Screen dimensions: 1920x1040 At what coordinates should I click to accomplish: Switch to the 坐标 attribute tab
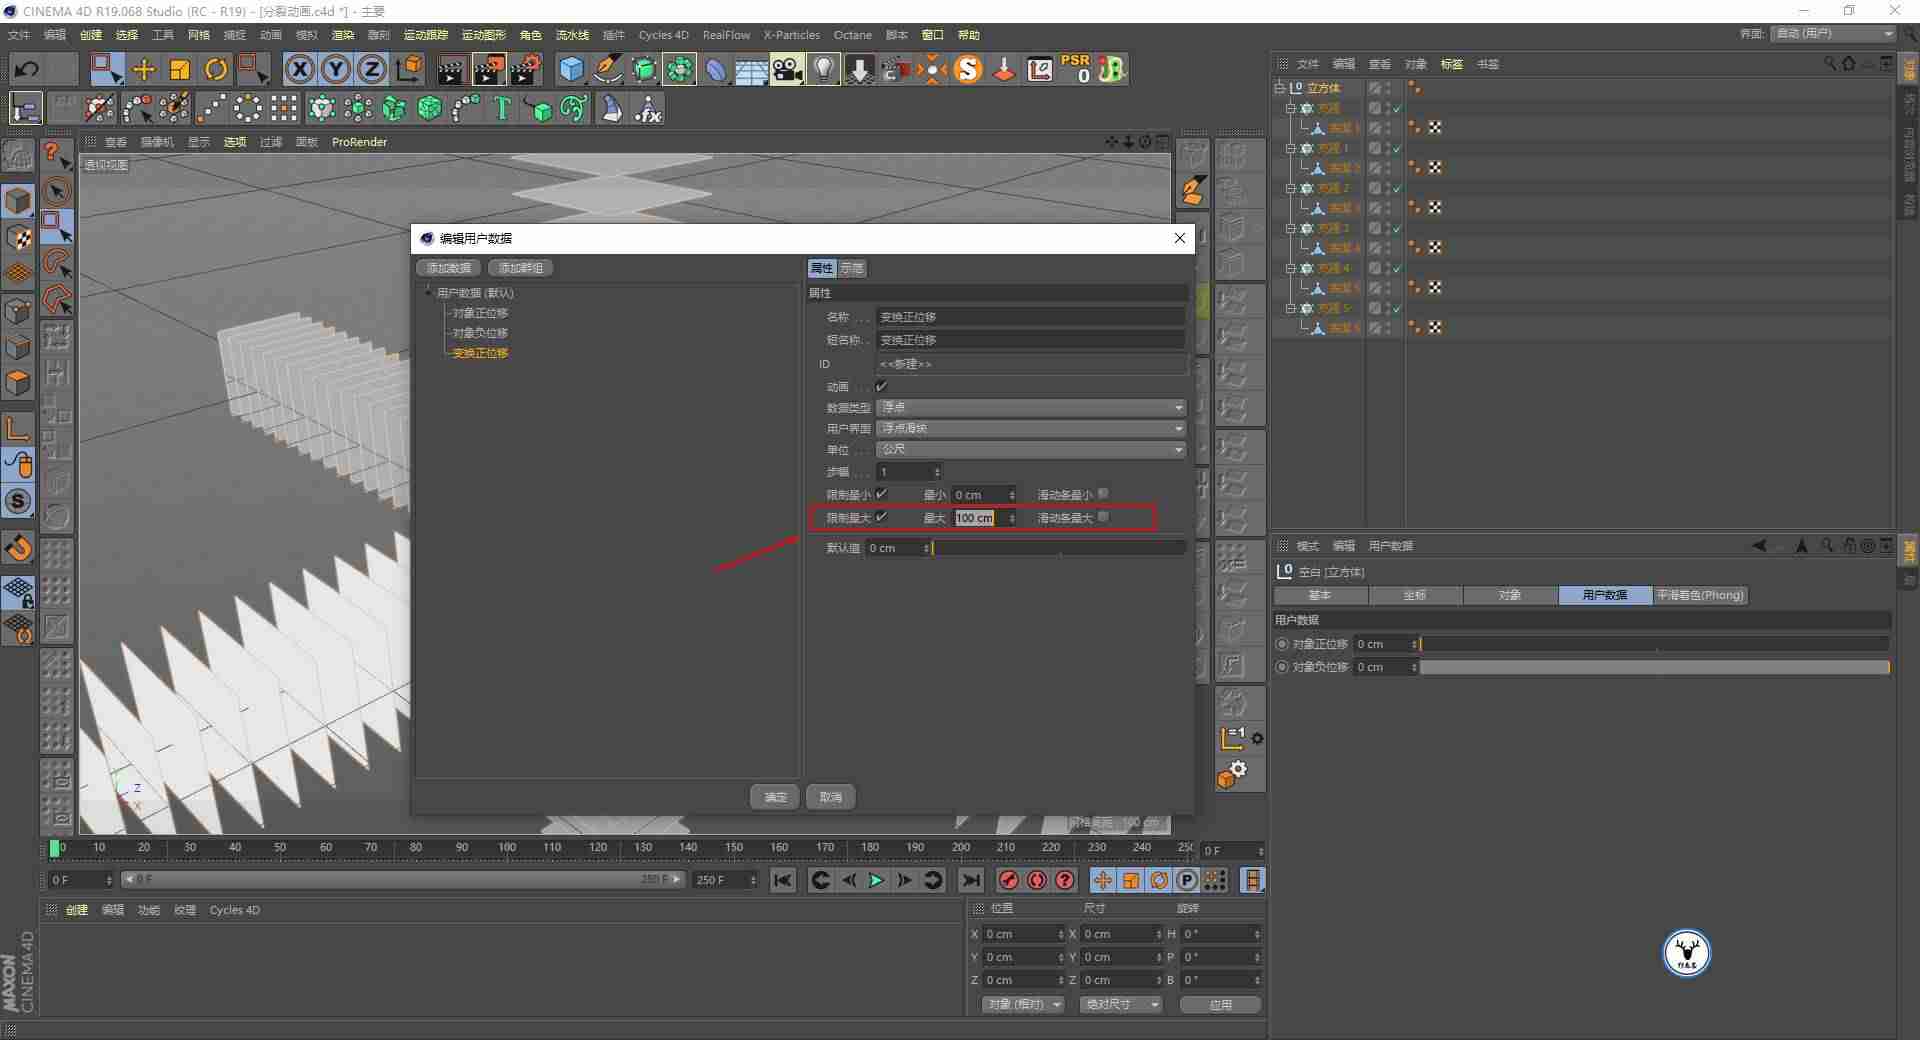tap(1415, 595)
